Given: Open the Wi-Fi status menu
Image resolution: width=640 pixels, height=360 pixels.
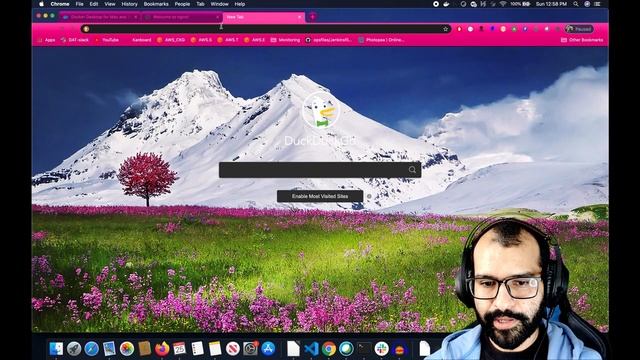Looking at the screenshot, I should 503,4.
